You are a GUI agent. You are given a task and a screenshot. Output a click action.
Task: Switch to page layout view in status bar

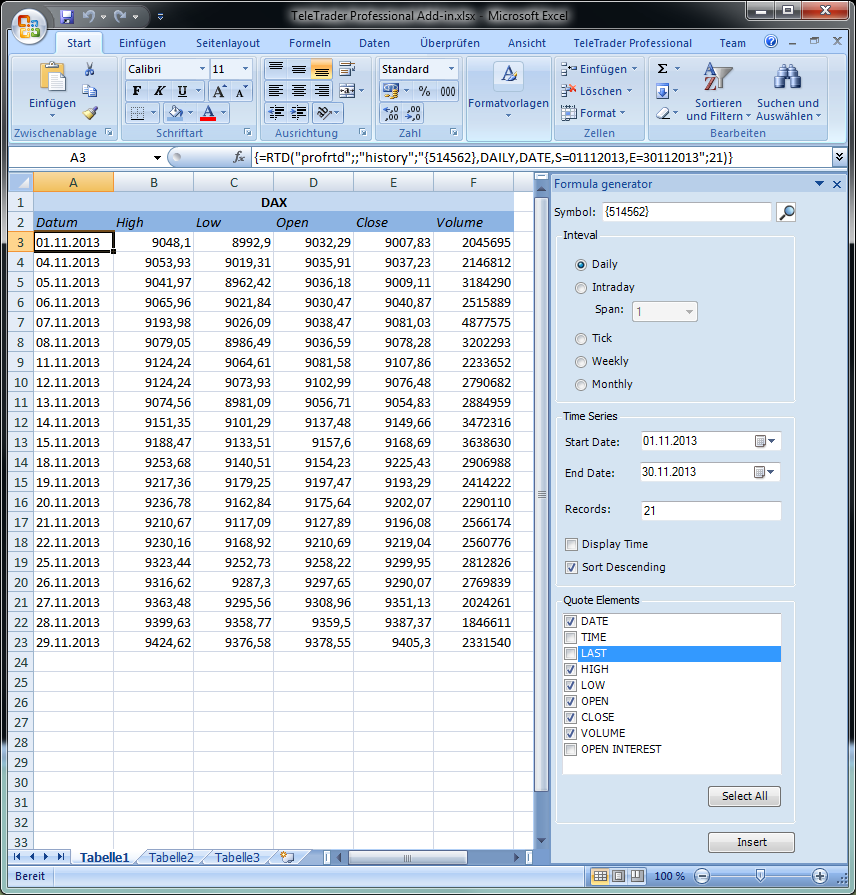pos(618,876)
